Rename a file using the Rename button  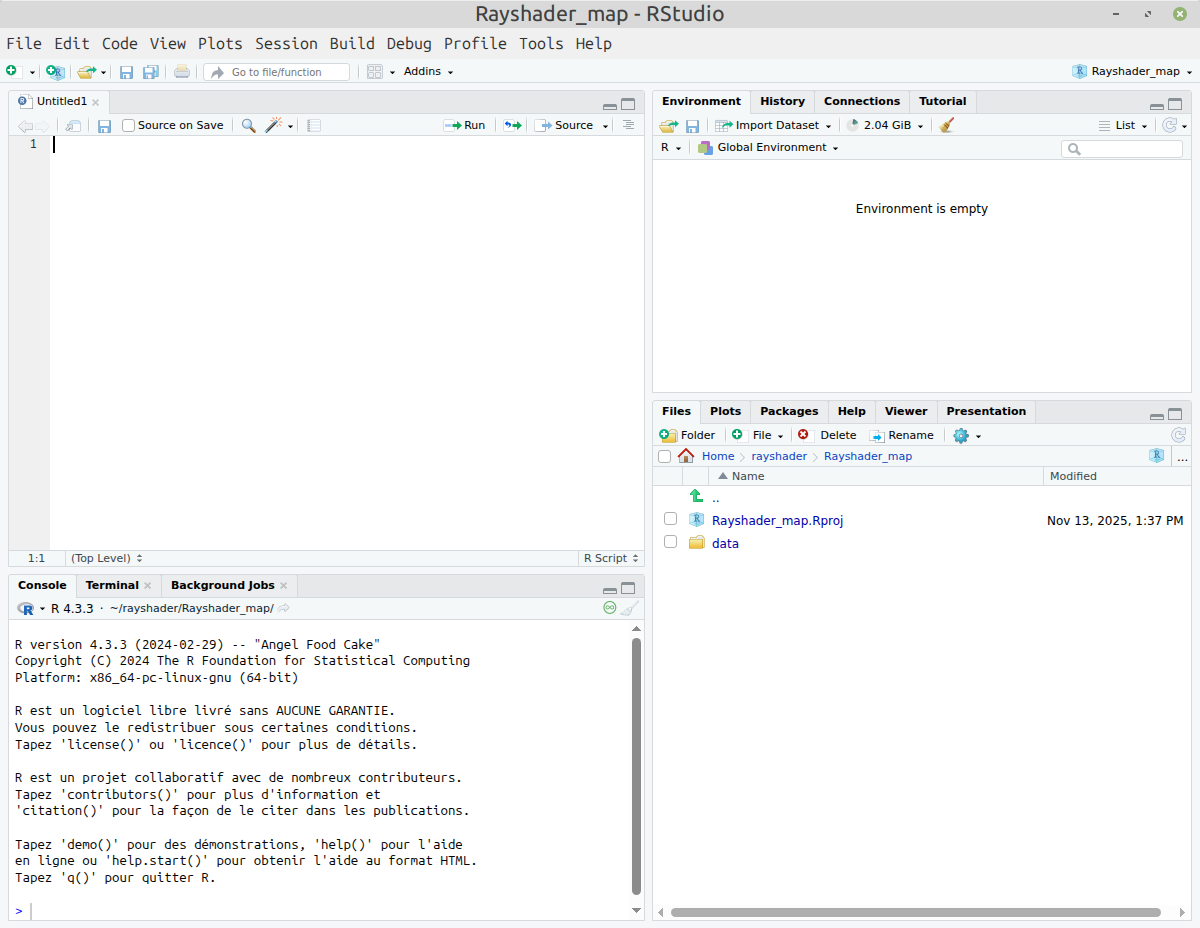(902, 435)
